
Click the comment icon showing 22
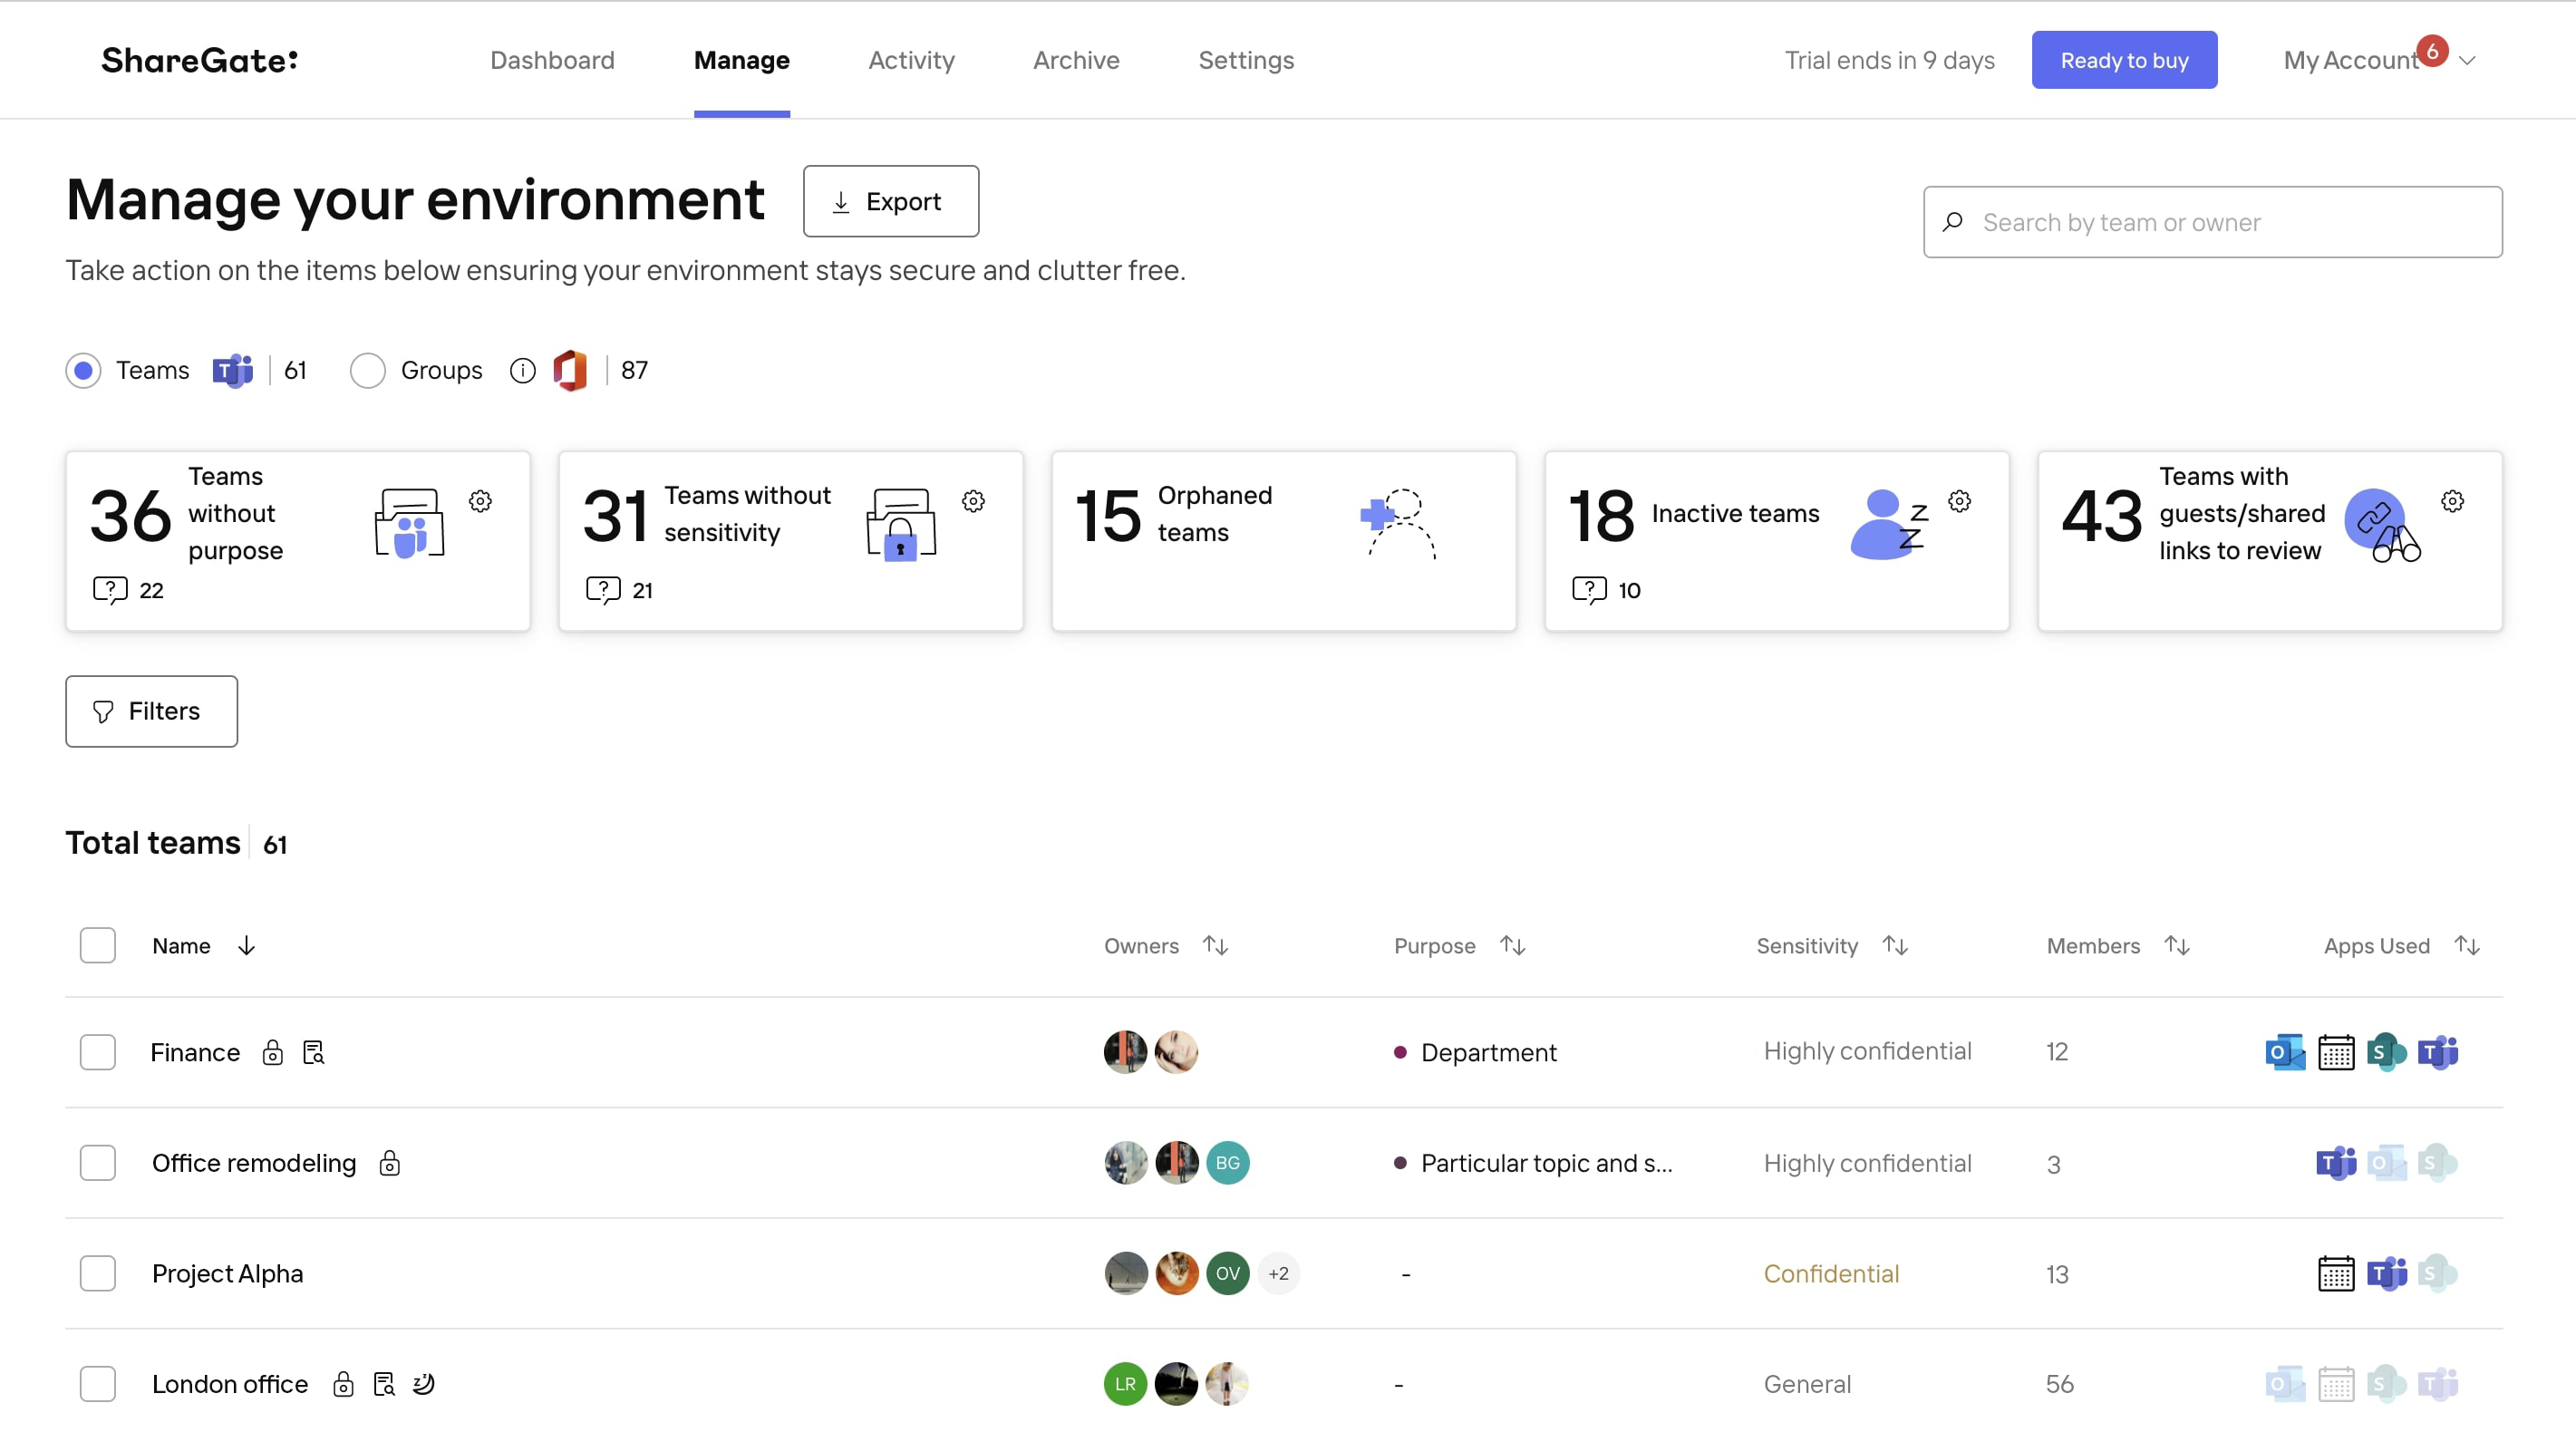pos(110,590)
